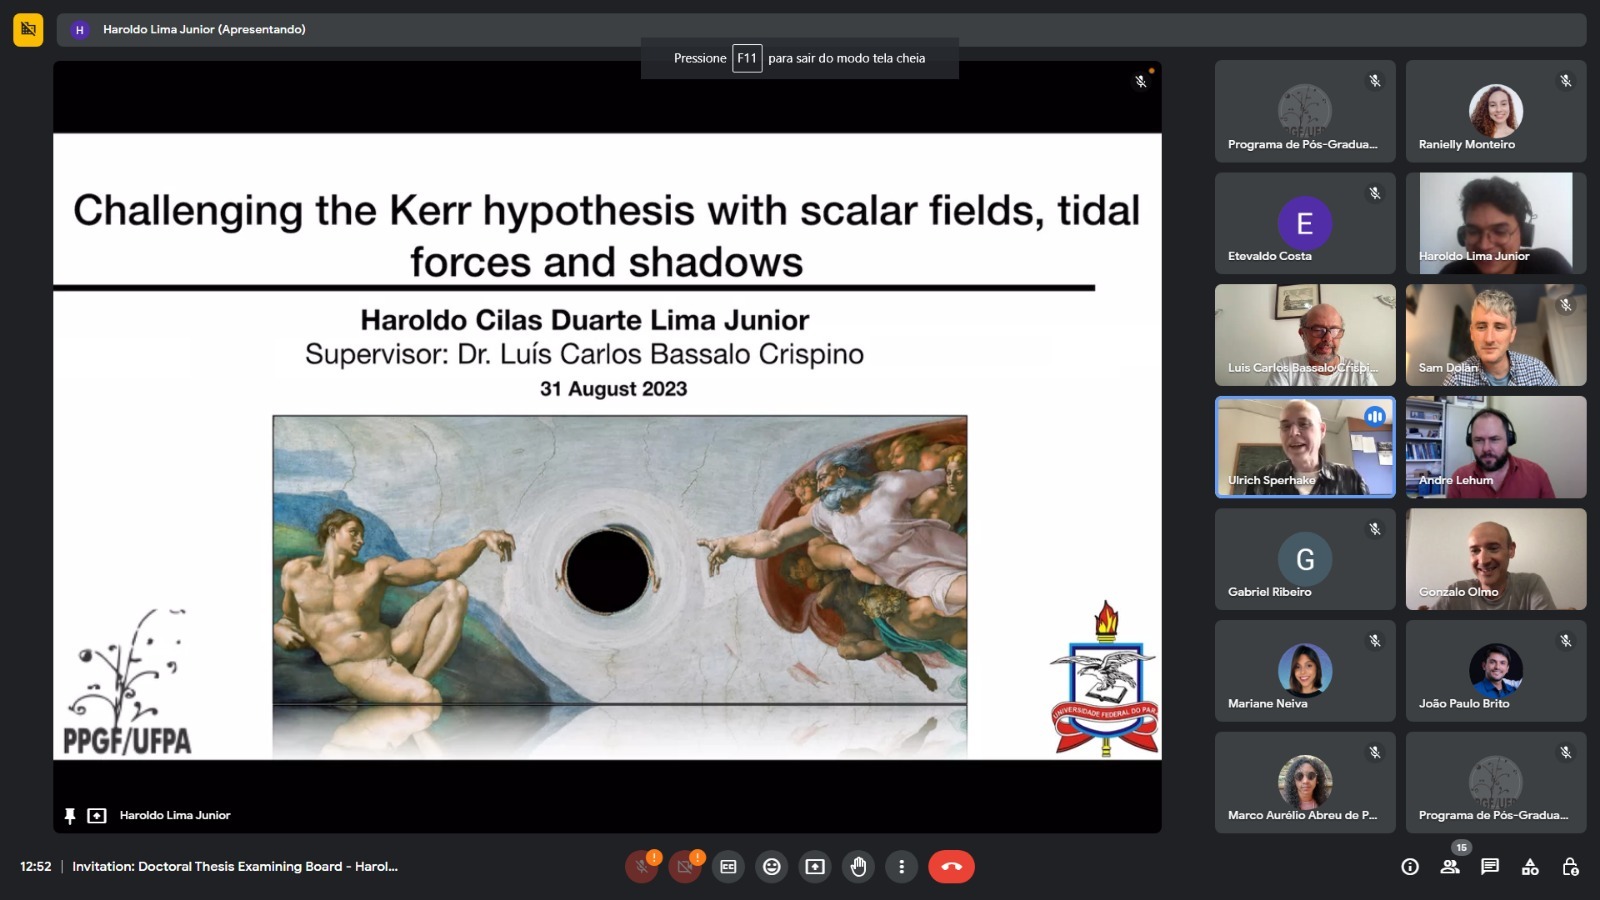Click G avatar of Gabriel Ribeiro
The width and height of the screenshot is (1600, 900).
coord(1305,559)
